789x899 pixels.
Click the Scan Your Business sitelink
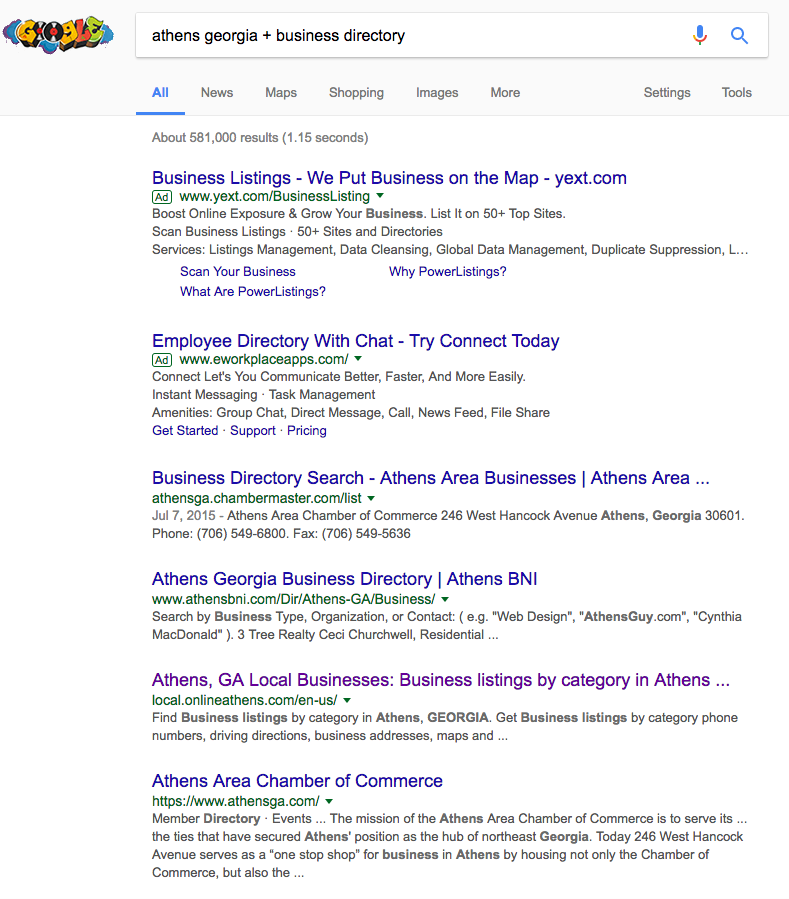237,271
